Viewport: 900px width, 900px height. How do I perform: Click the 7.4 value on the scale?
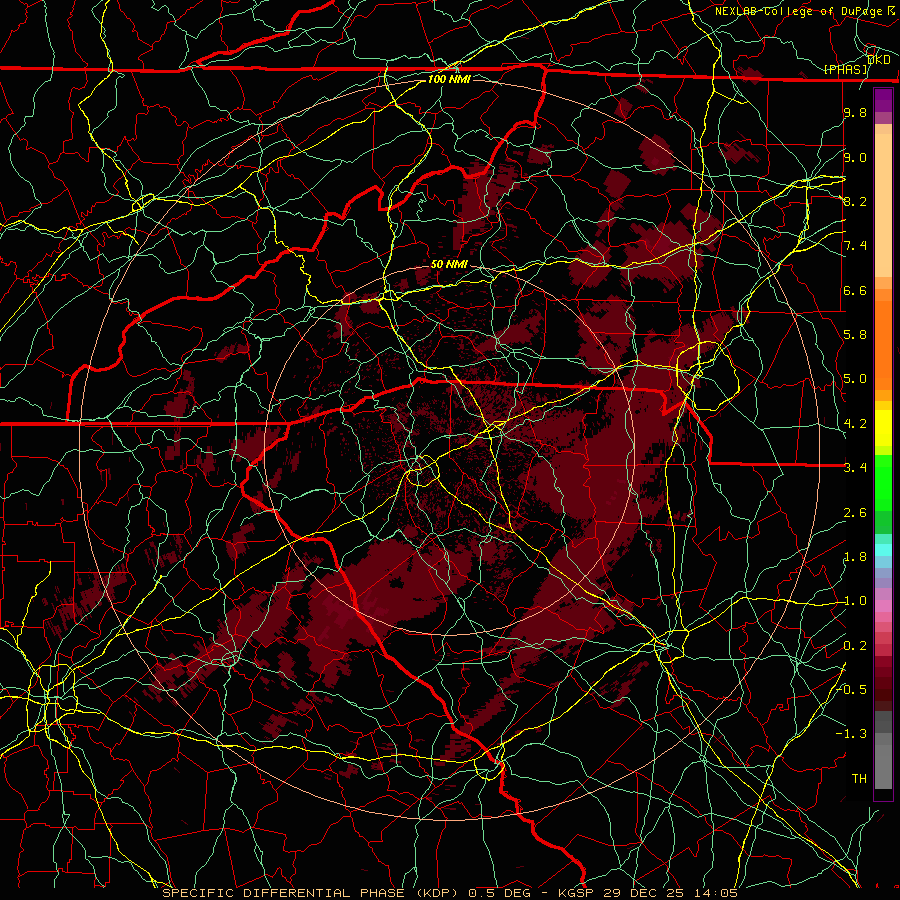855,246
